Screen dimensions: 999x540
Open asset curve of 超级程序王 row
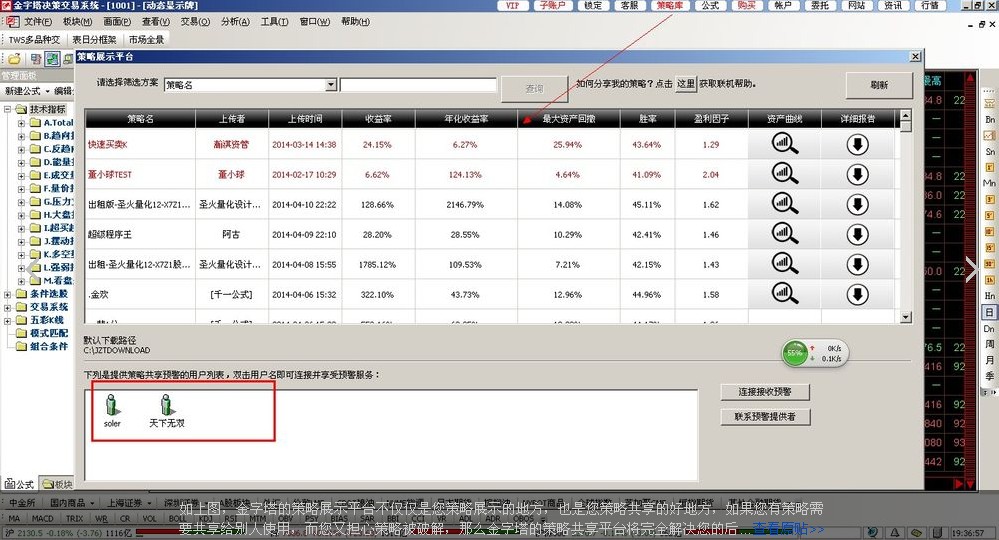click(784, 234)
